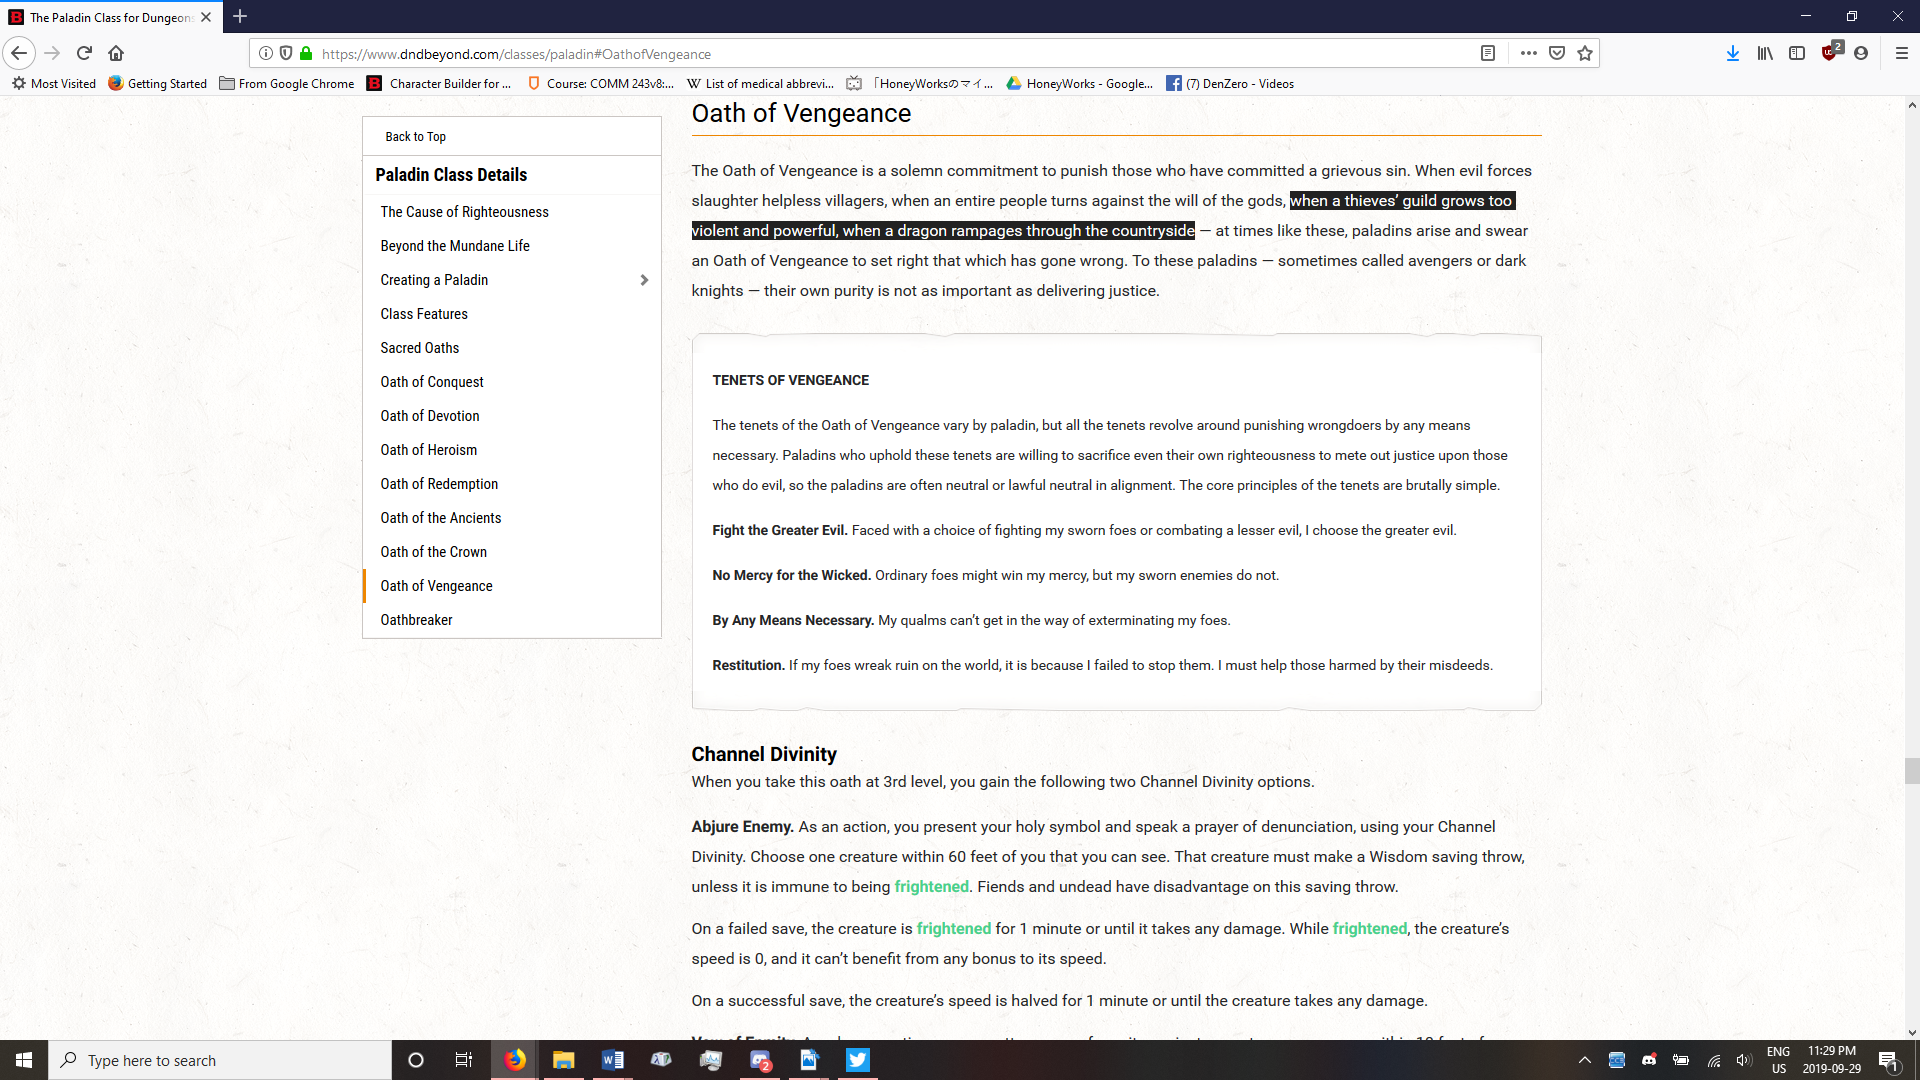
Task: Click the page vertical scrollbar thumb
Action: (x=1911, y=771)
